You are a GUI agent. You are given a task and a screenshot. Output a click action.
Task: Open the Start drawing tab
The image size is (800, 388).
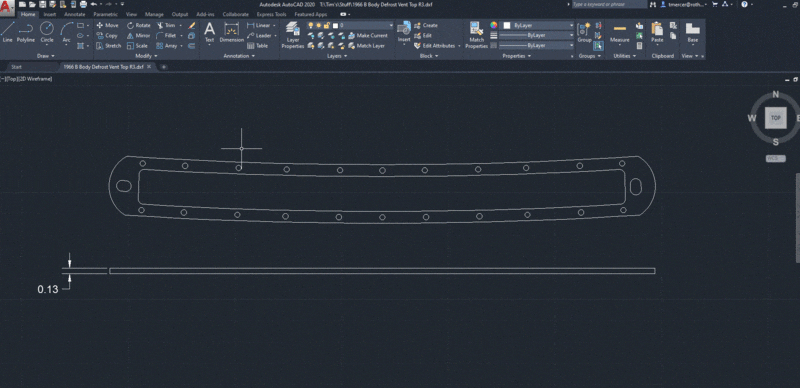click(x=16, y=67)
